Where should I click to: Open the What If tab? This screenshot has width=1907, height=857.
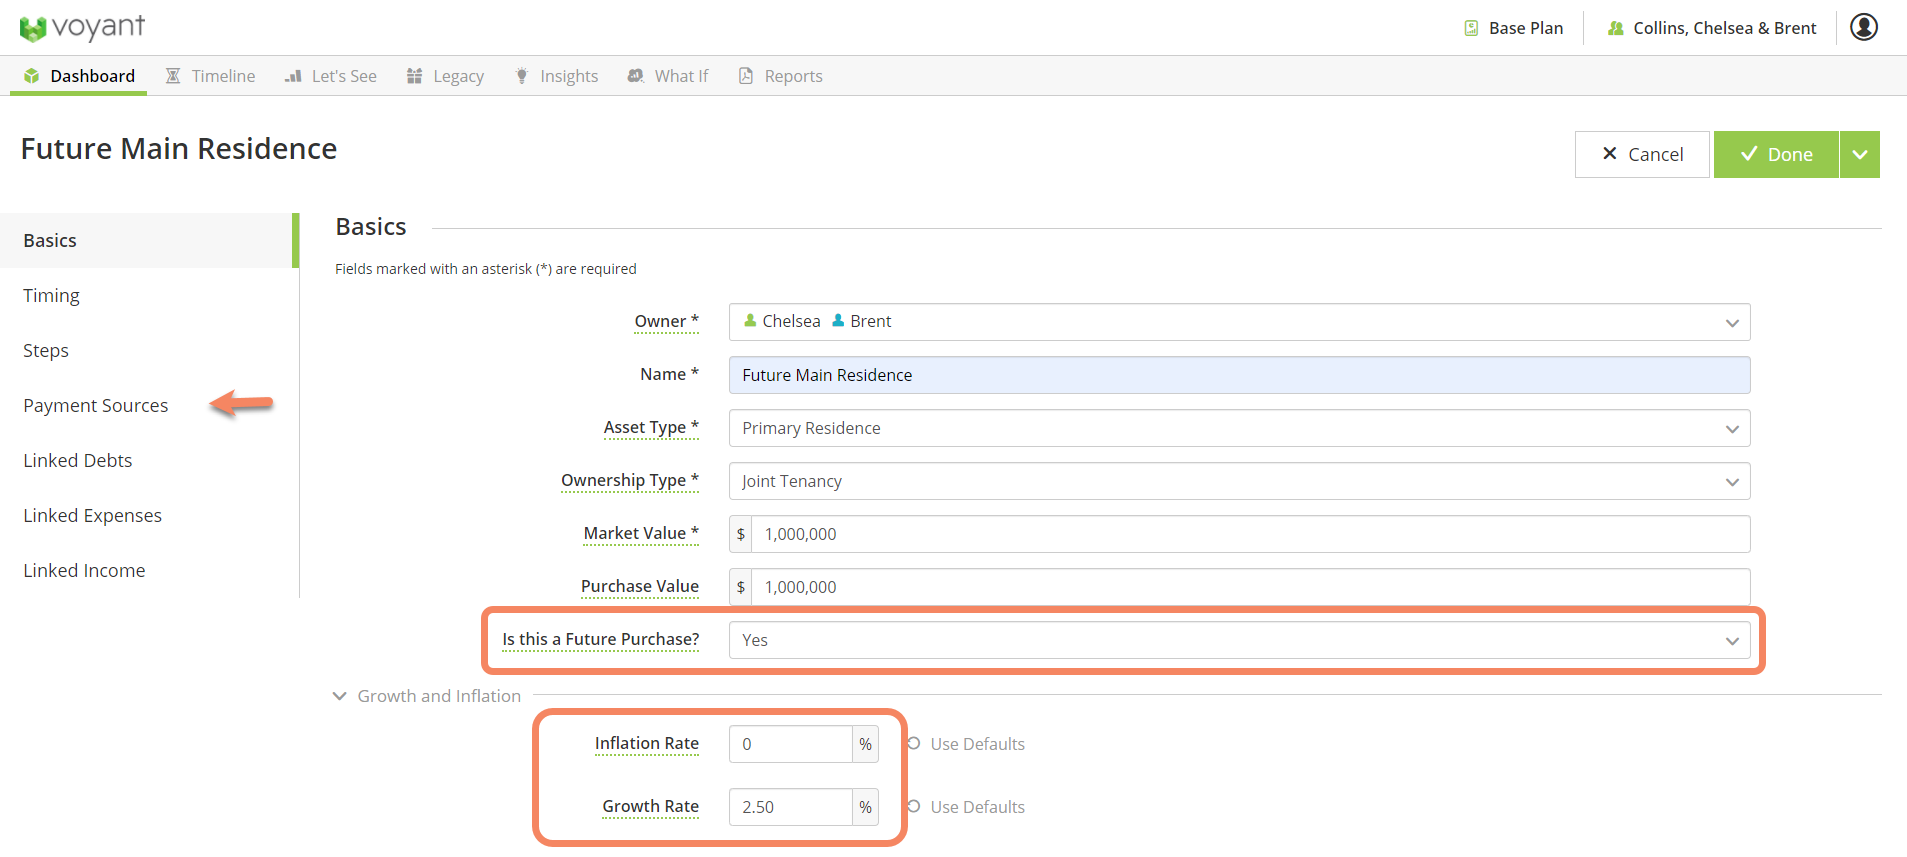[x=667, y=76]
